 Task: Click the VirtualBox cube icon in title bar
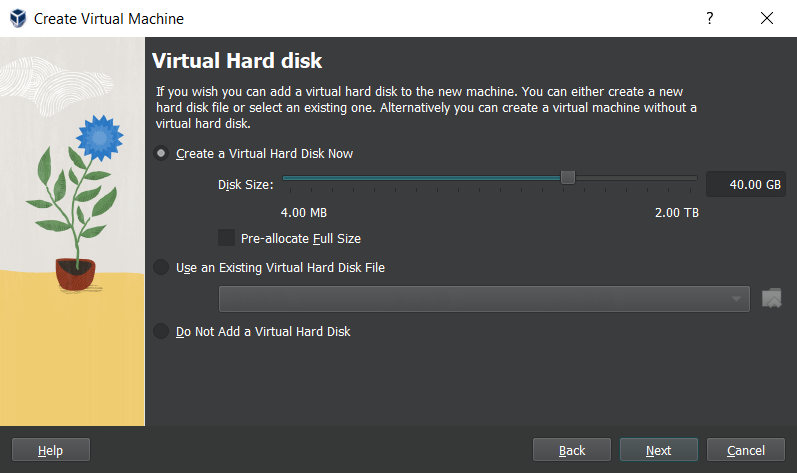pyautogui.click(x=18, y=19)
